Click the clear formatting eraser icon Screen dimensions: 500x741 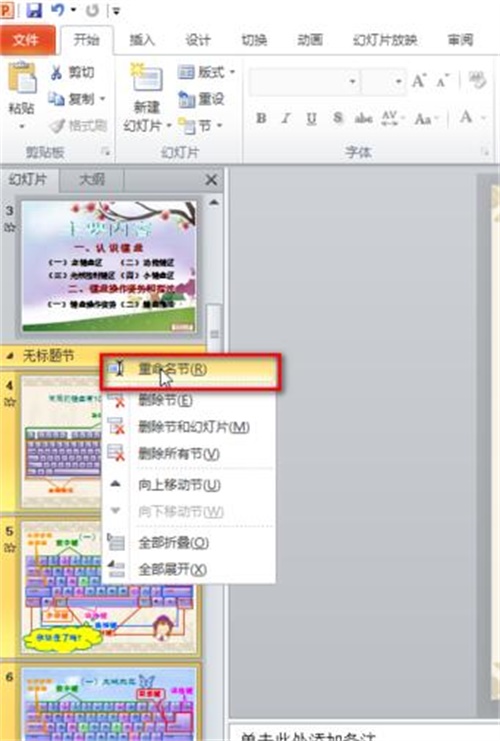tap(477, 80)
